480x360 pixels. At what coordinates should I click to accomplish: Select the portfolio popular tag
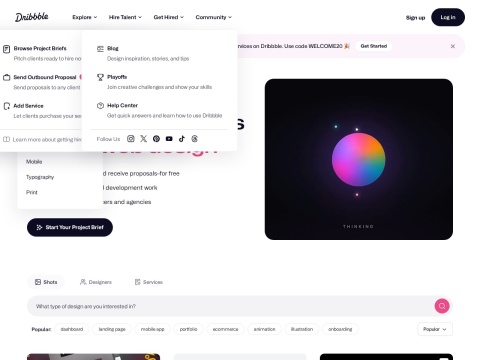pyautogui.click(x=188, y=329)
